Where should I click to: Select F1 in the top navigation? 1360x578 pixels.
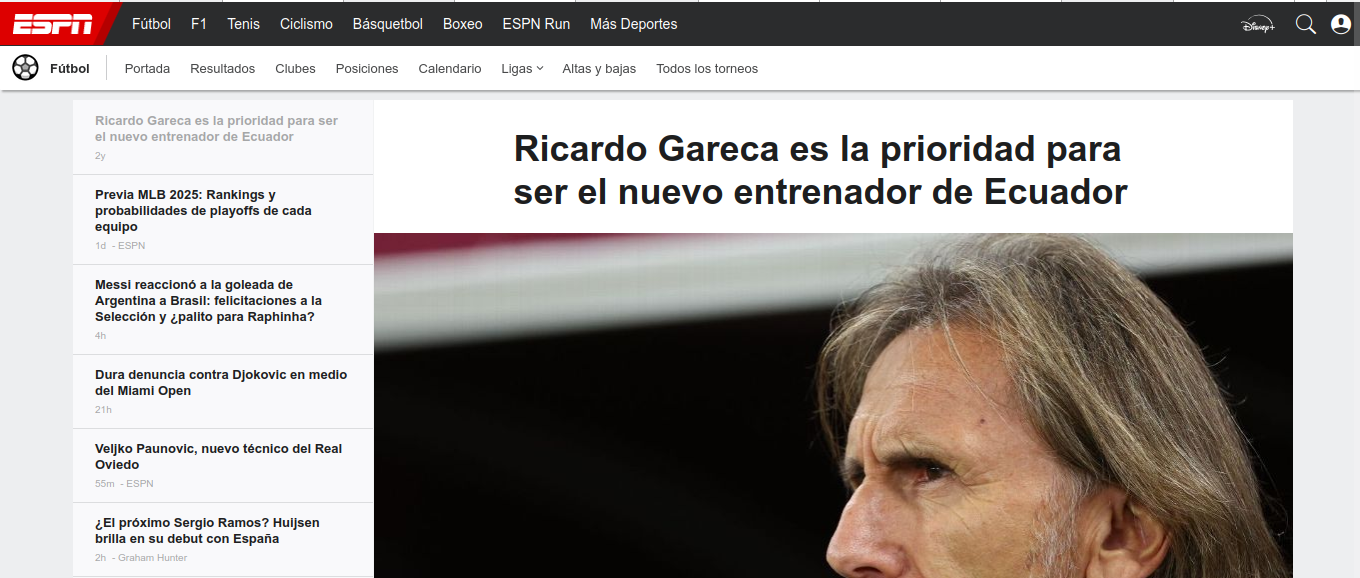[199, 24]
